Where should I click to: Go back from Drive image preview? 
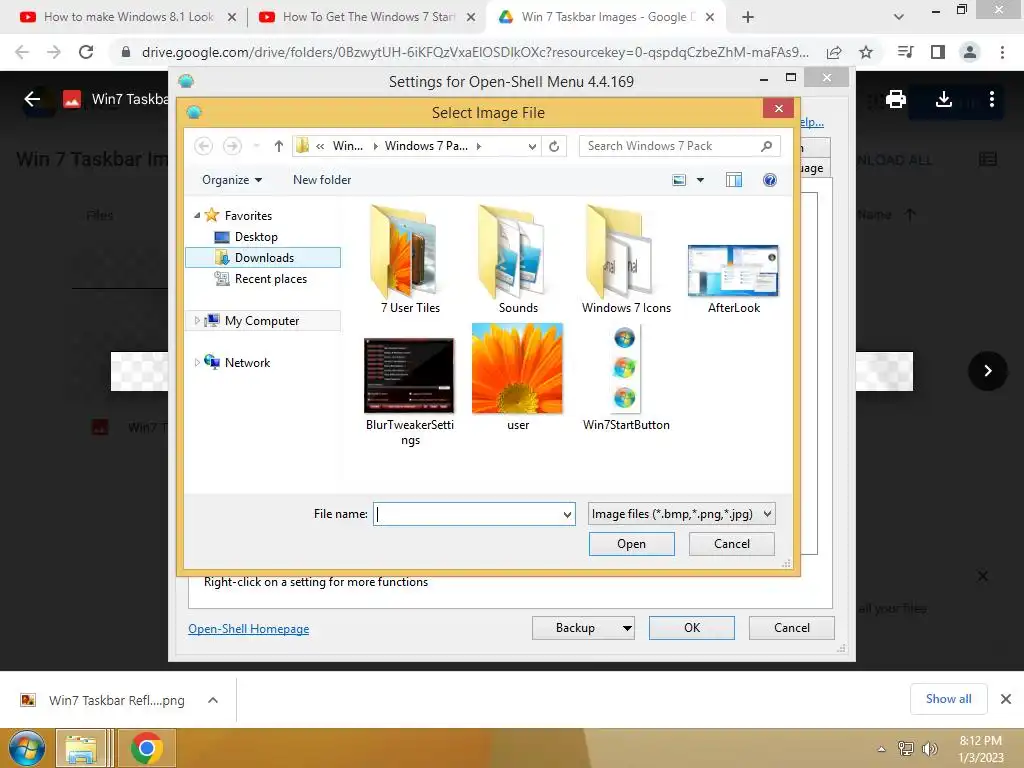(x=32, y=99)
